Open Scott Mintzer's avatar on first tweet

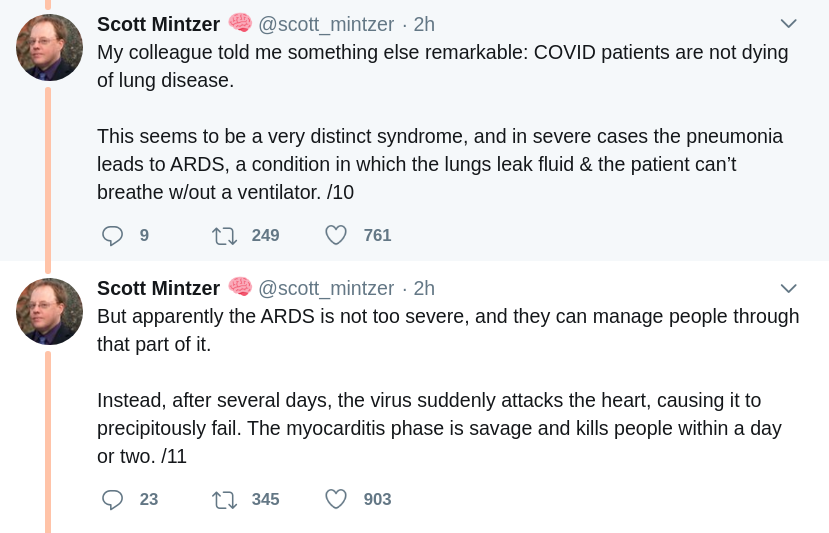click(49, 48)
